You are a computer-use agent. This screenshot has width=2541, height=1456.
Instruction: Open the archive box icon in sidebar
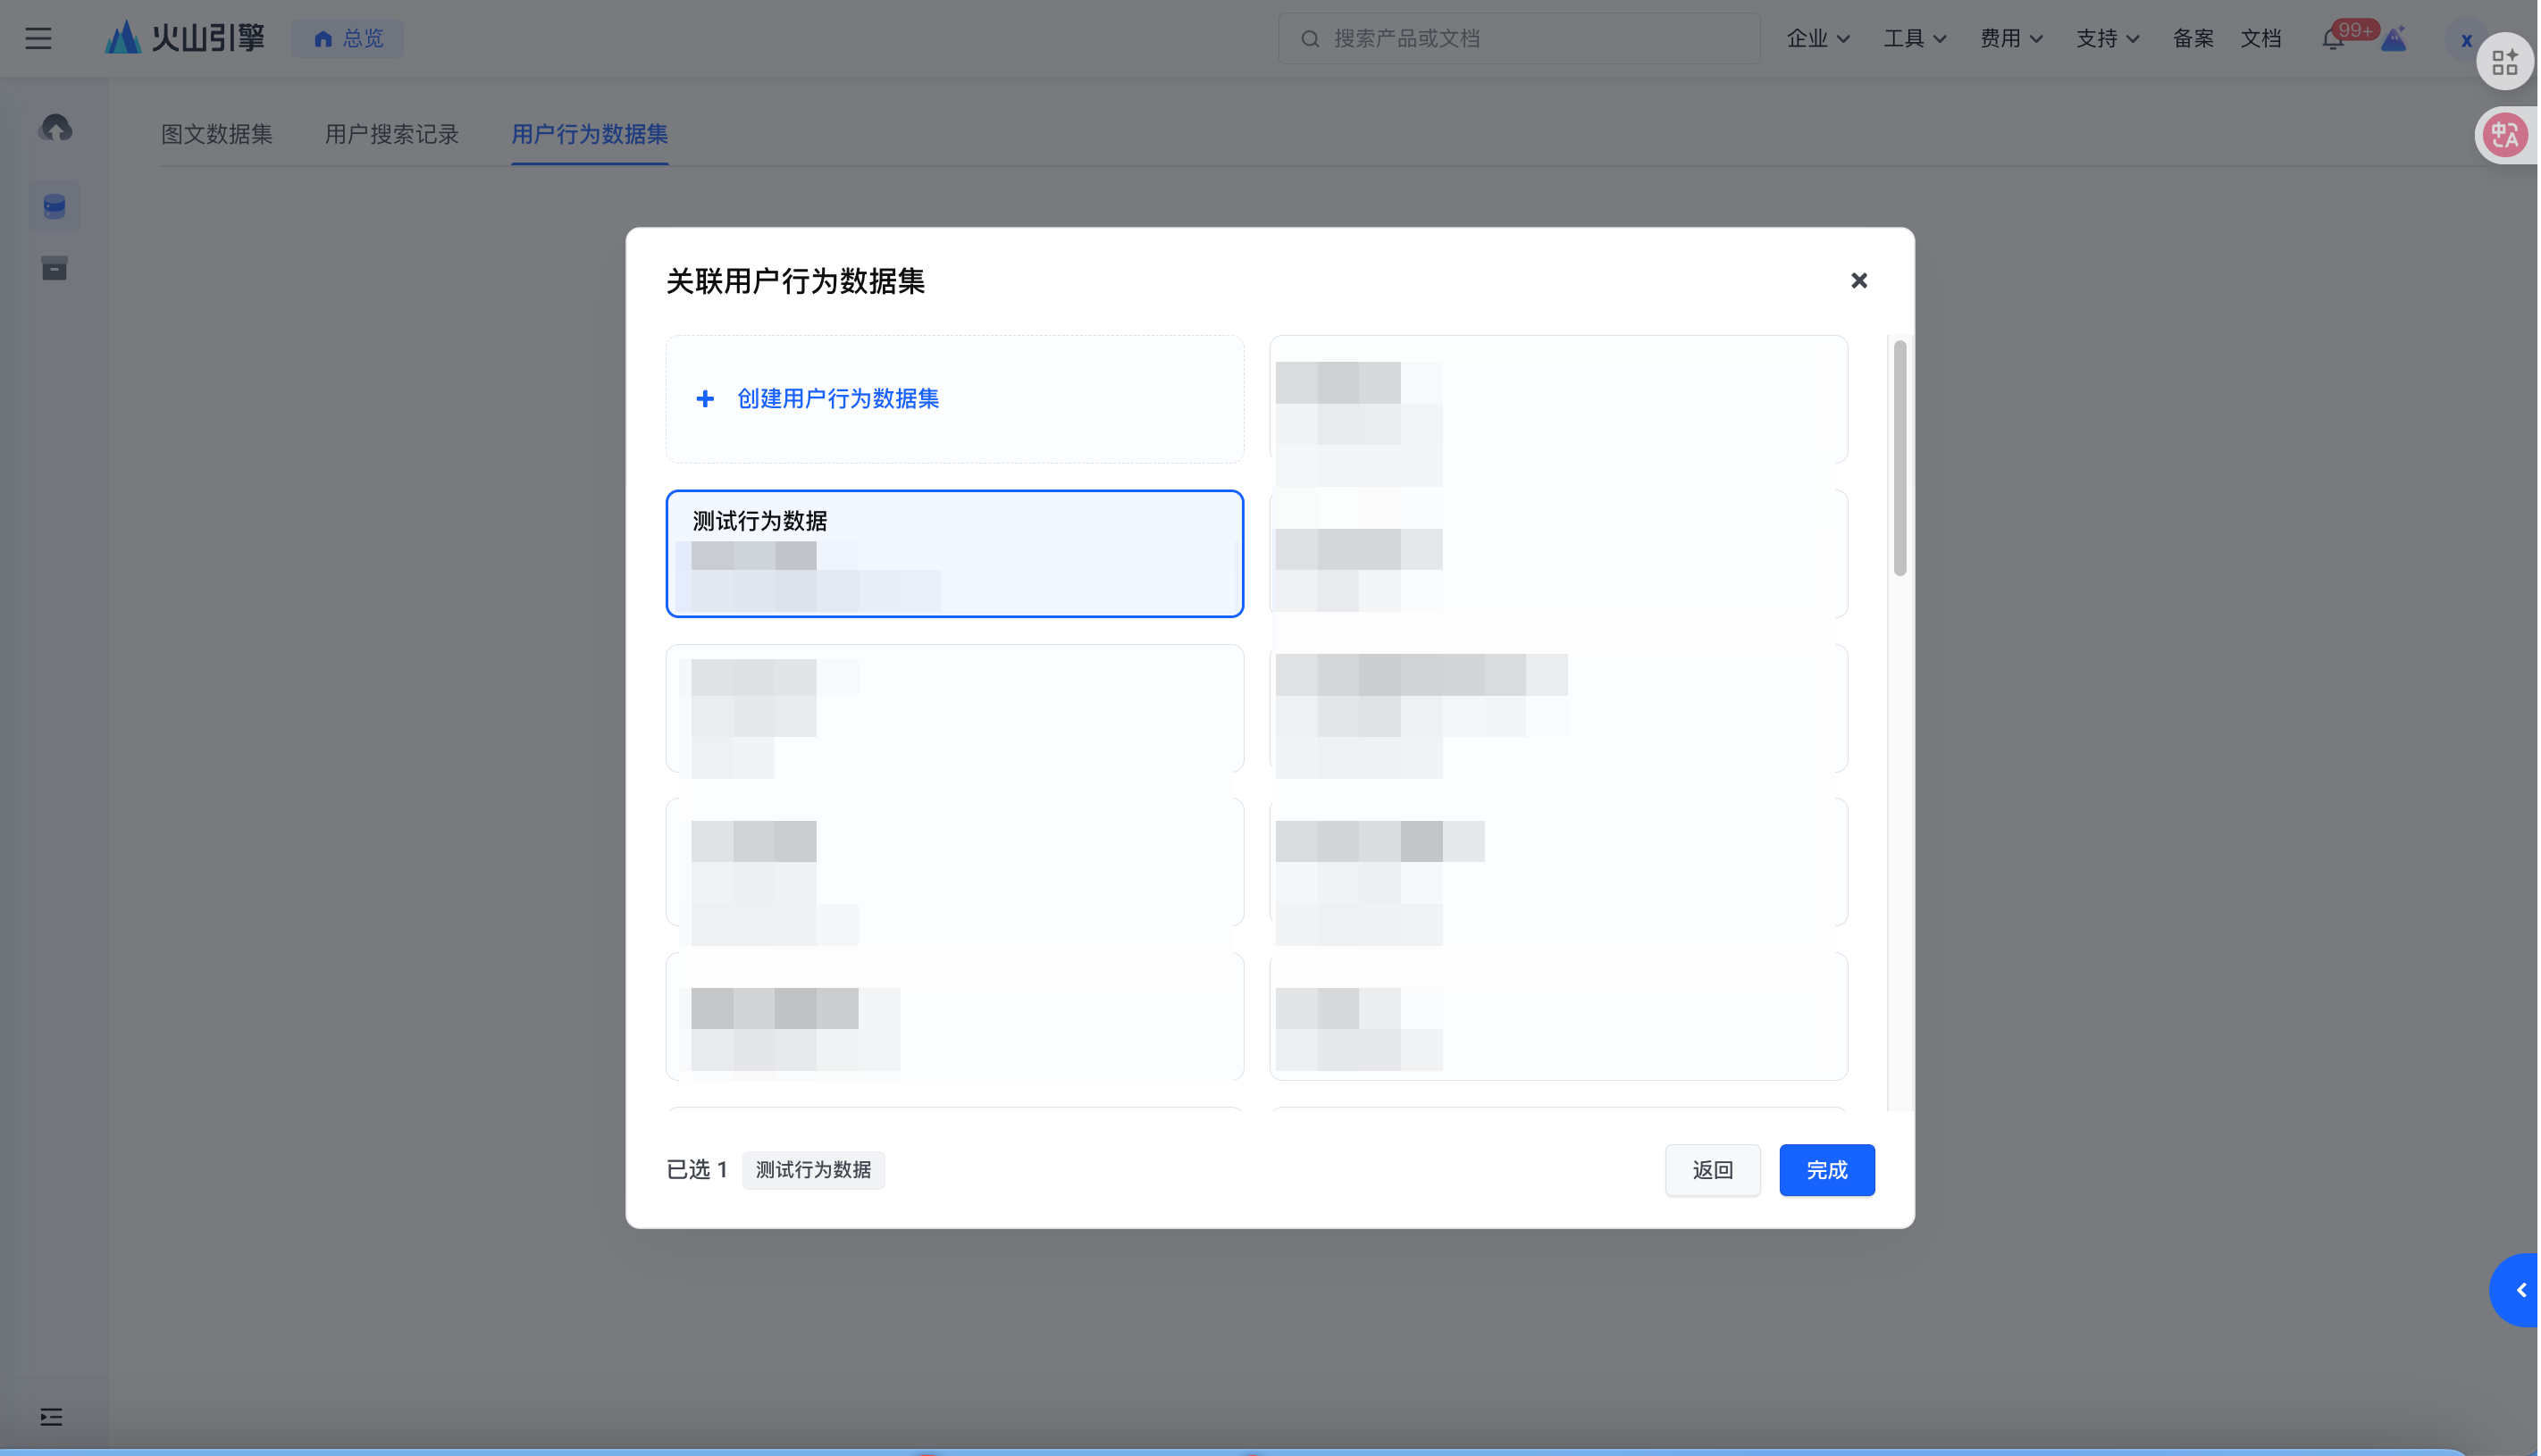[54, 268]
